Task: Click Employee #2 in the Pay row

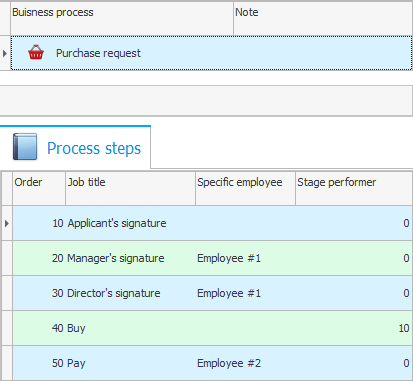Action: coord(229,363)
